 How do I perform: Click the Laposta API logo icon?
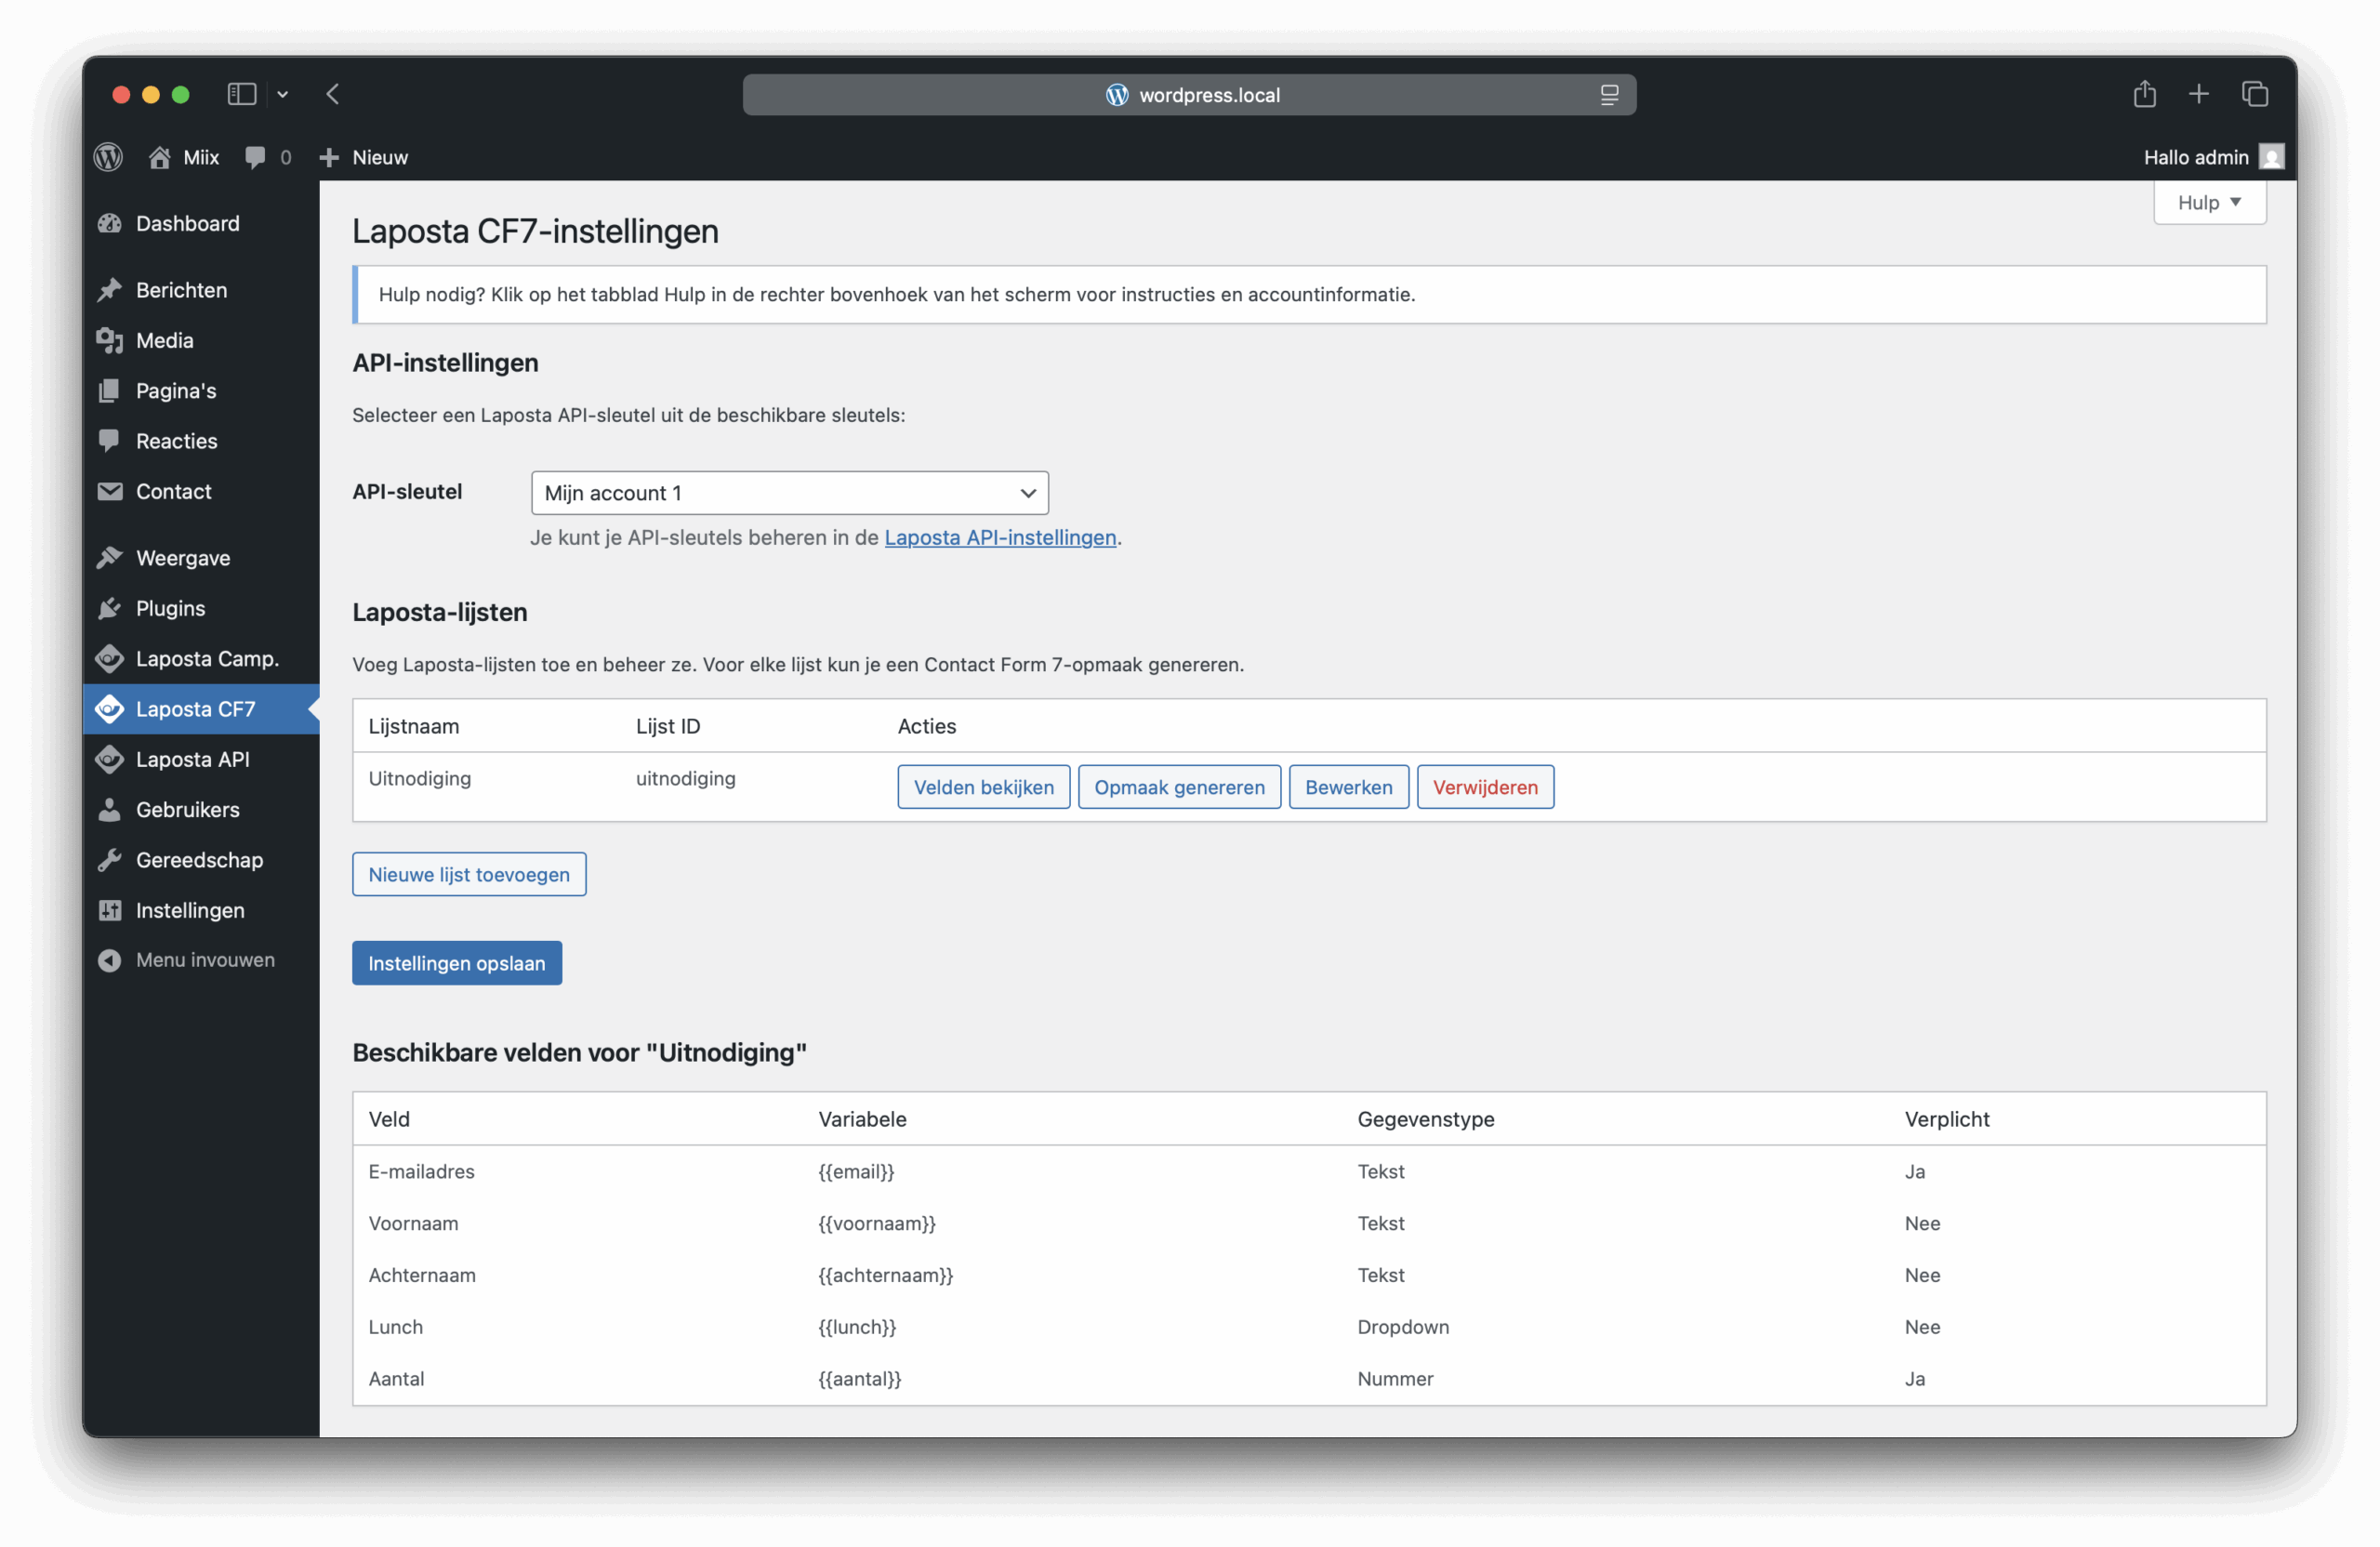pyautogui.click(x=110, y=759)
